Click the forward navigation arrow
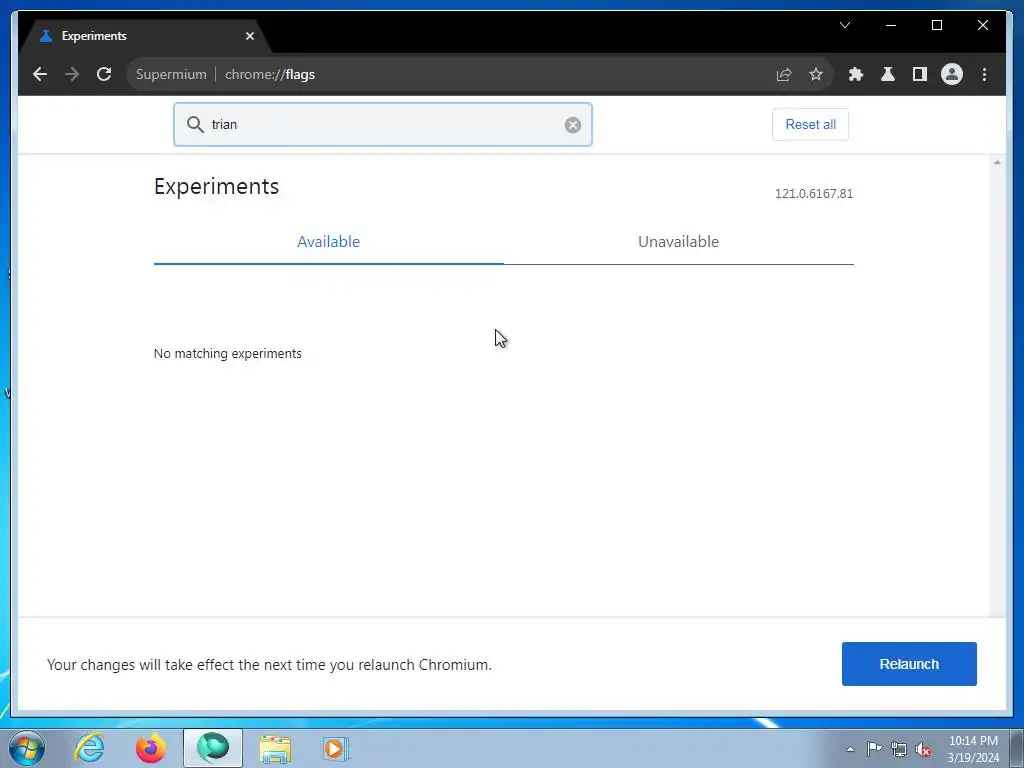This screenshot has height=768, width=1024. tap(72, 74)
